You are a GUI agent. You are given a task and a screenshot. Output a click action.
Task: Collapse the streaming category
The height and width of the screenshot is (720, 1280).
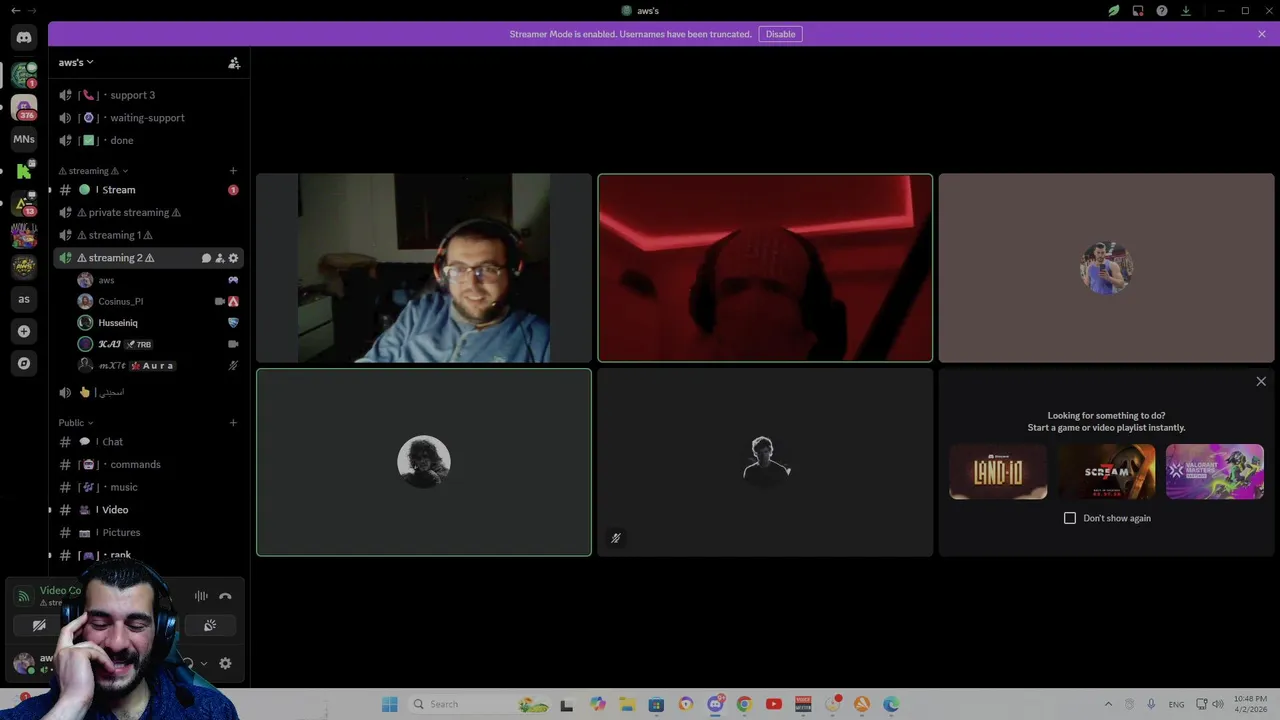coord(93,171)
